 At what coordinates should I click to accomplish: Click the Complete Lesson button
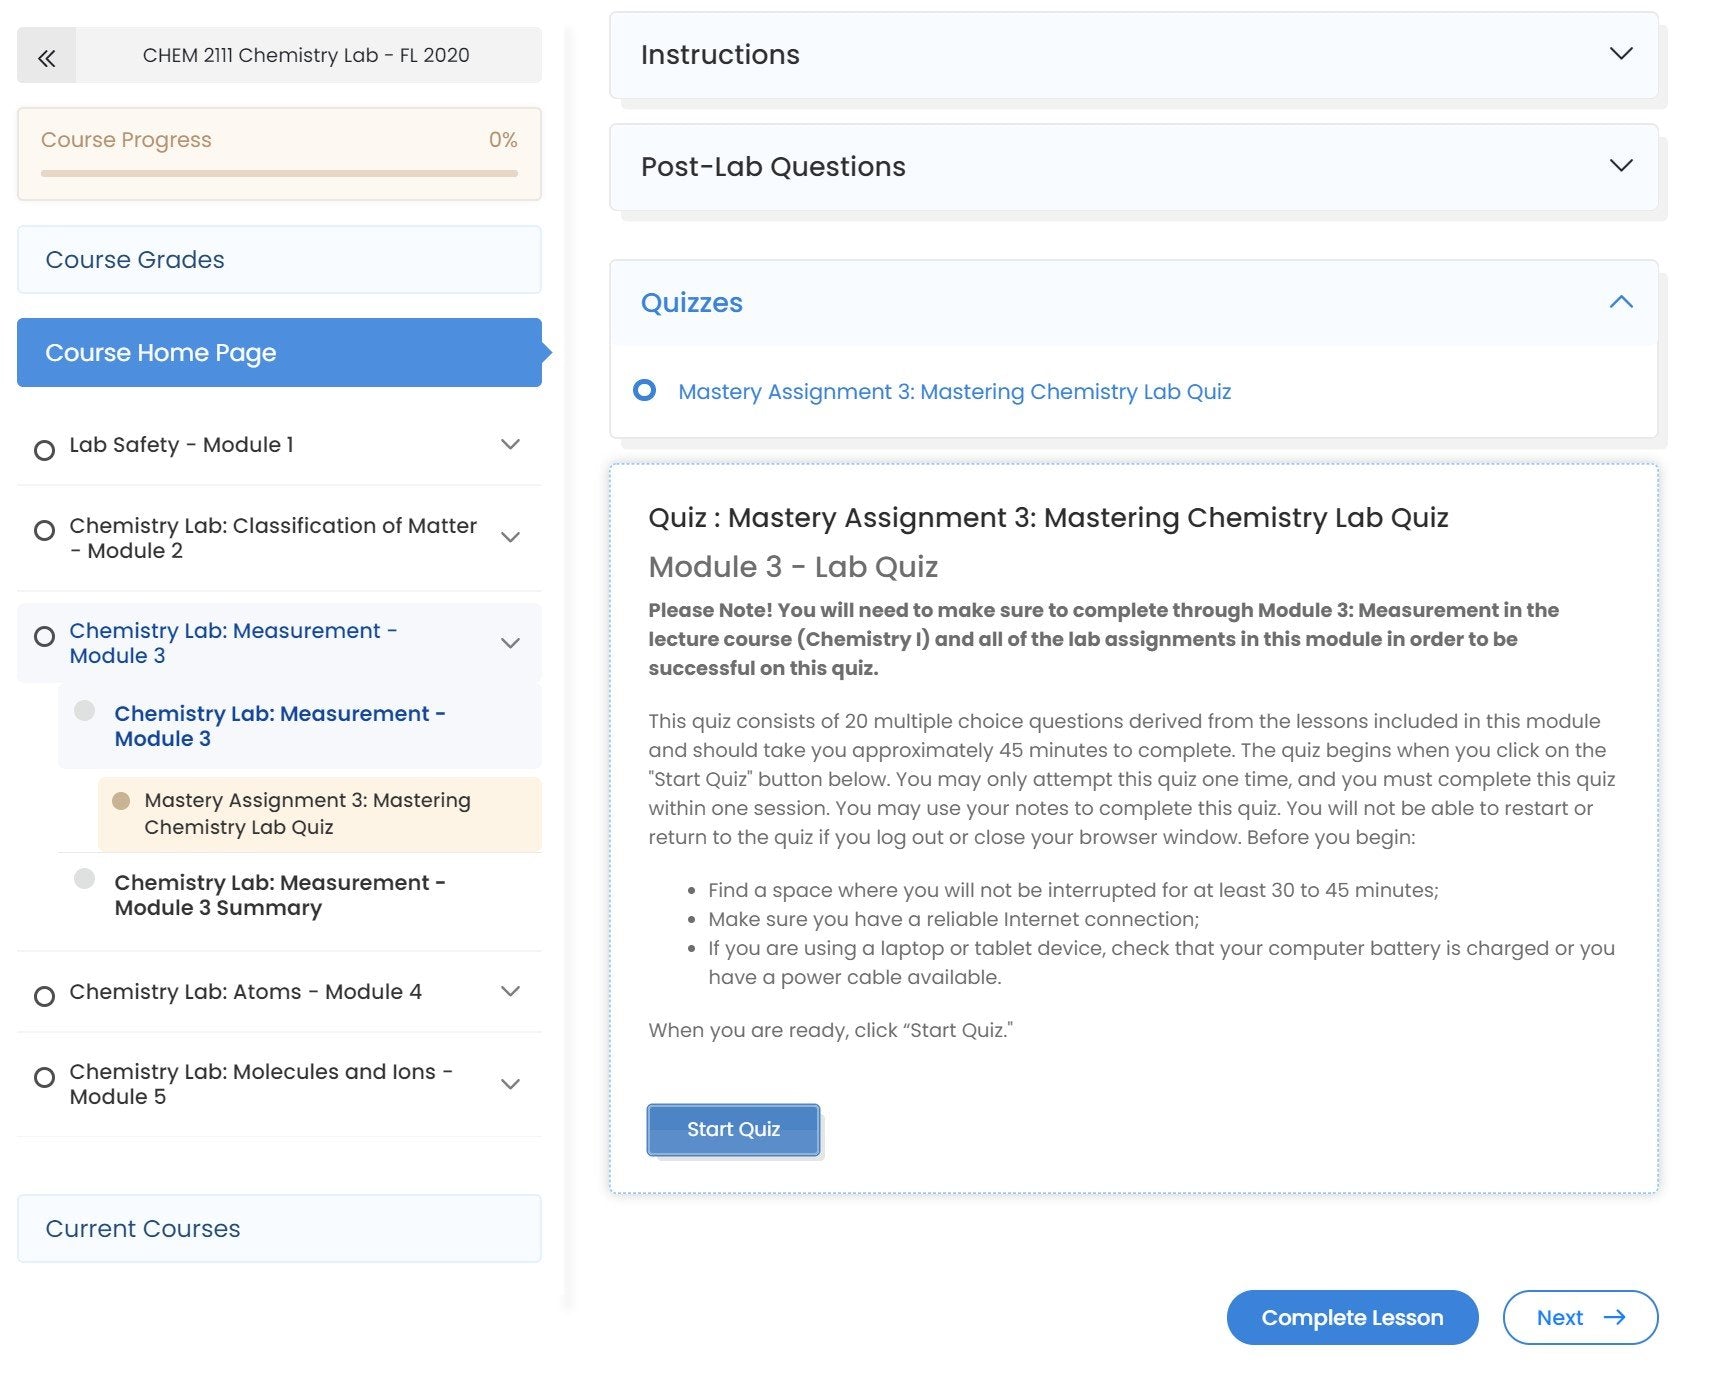[x=1351, y=1317]
